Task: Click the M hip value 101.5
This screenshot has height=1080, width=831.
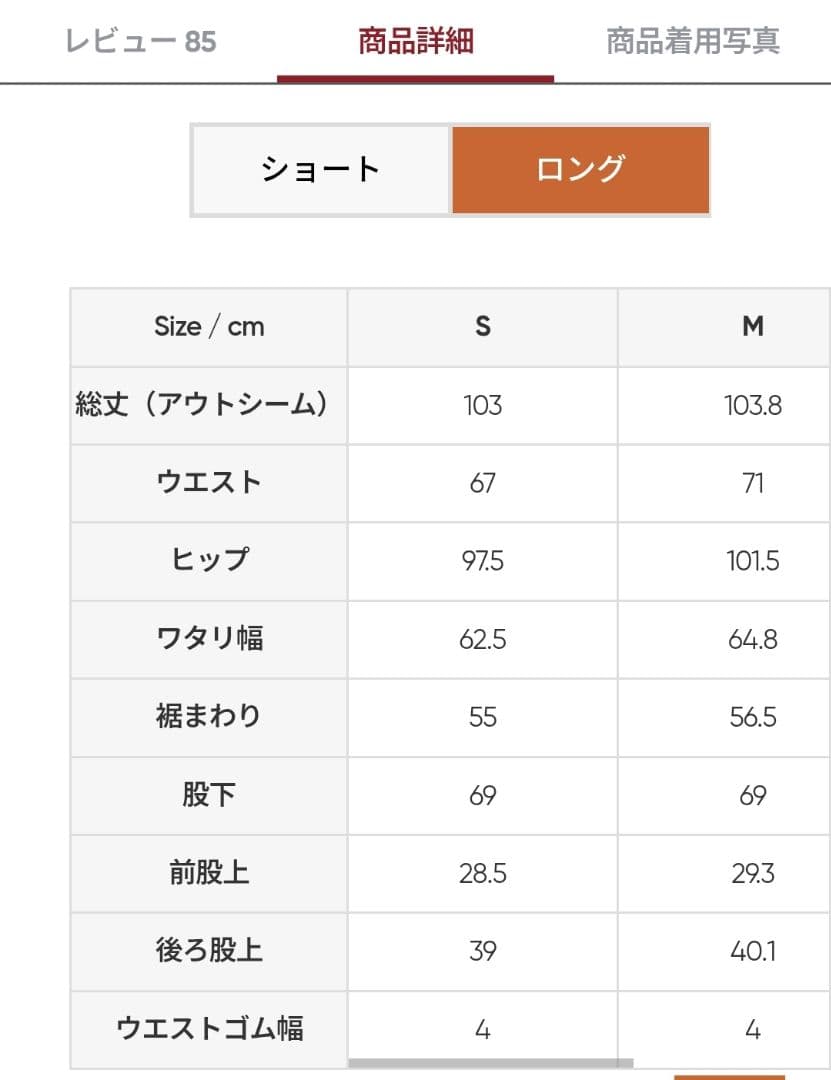Action: (753, 561)
